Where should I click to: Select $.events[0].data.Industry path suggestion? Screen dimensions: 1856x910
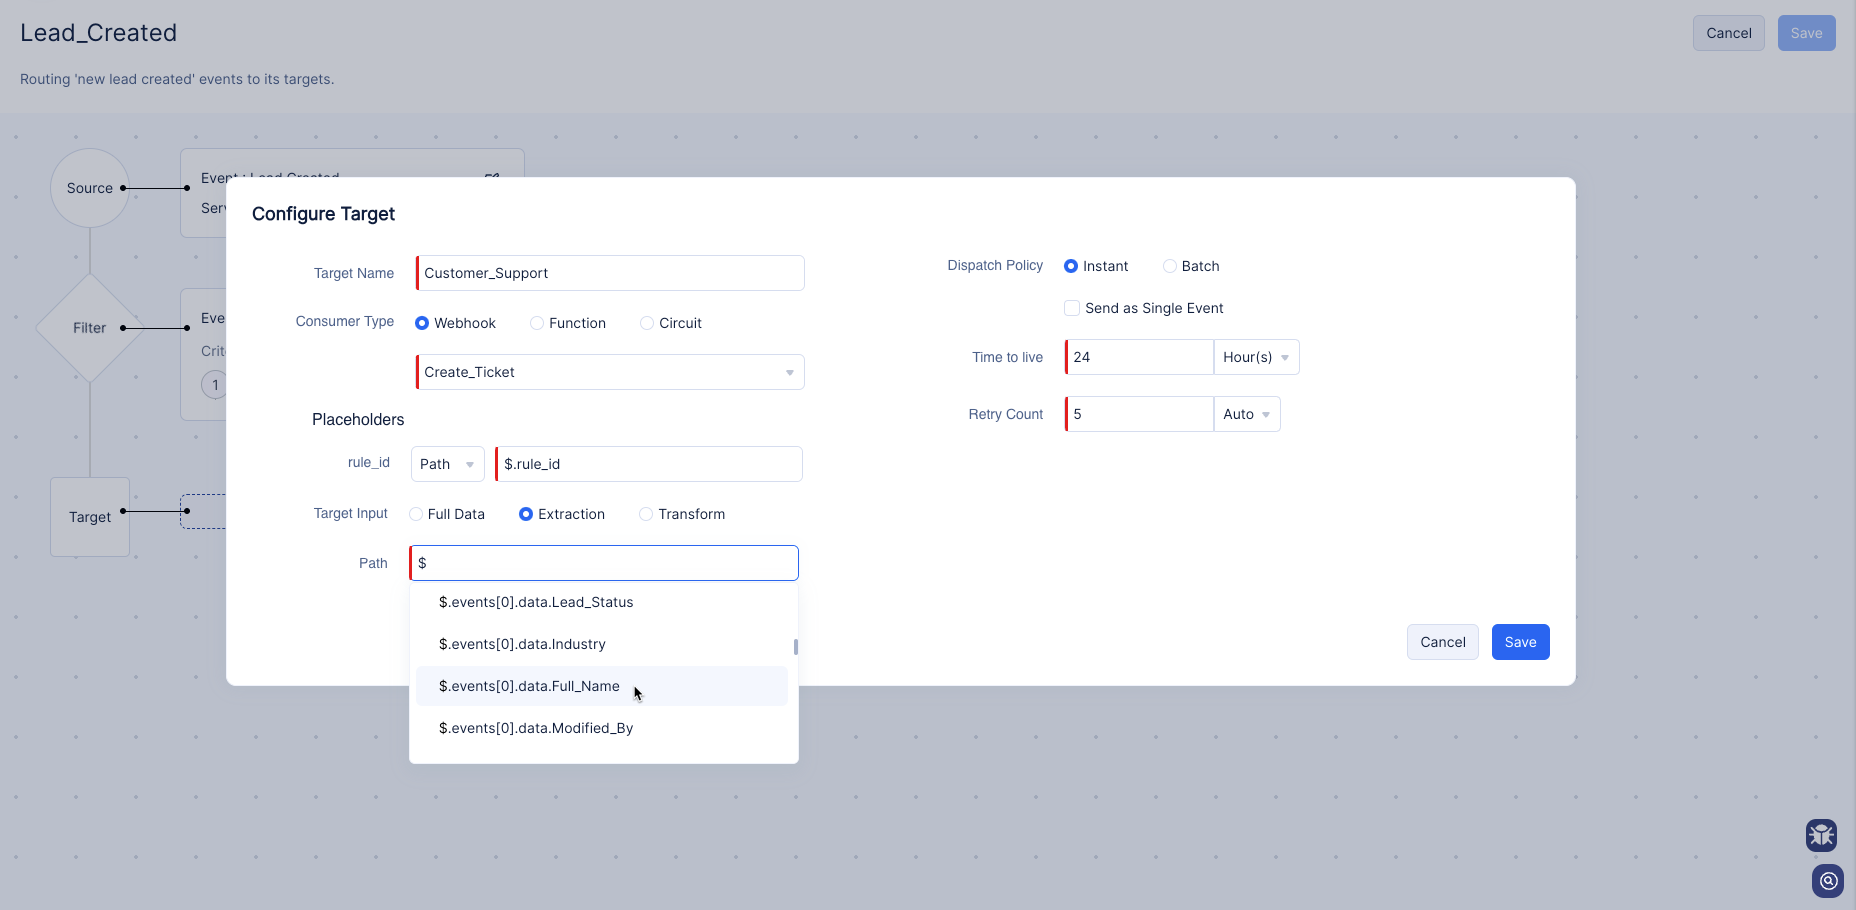pyautogui.click(x=522, y=644)
